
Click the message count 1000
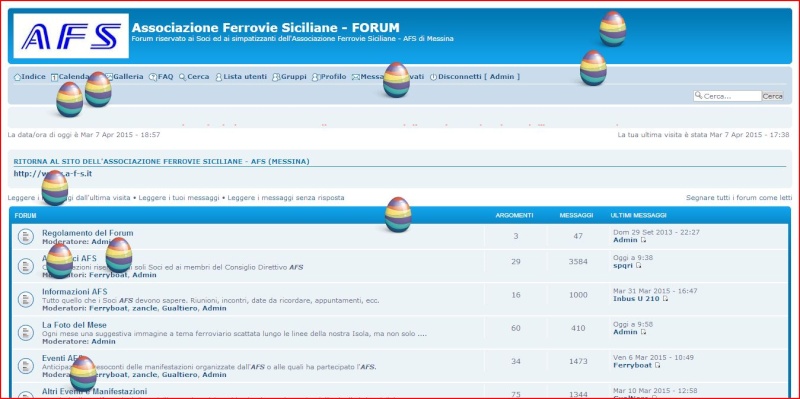[578, 295]
